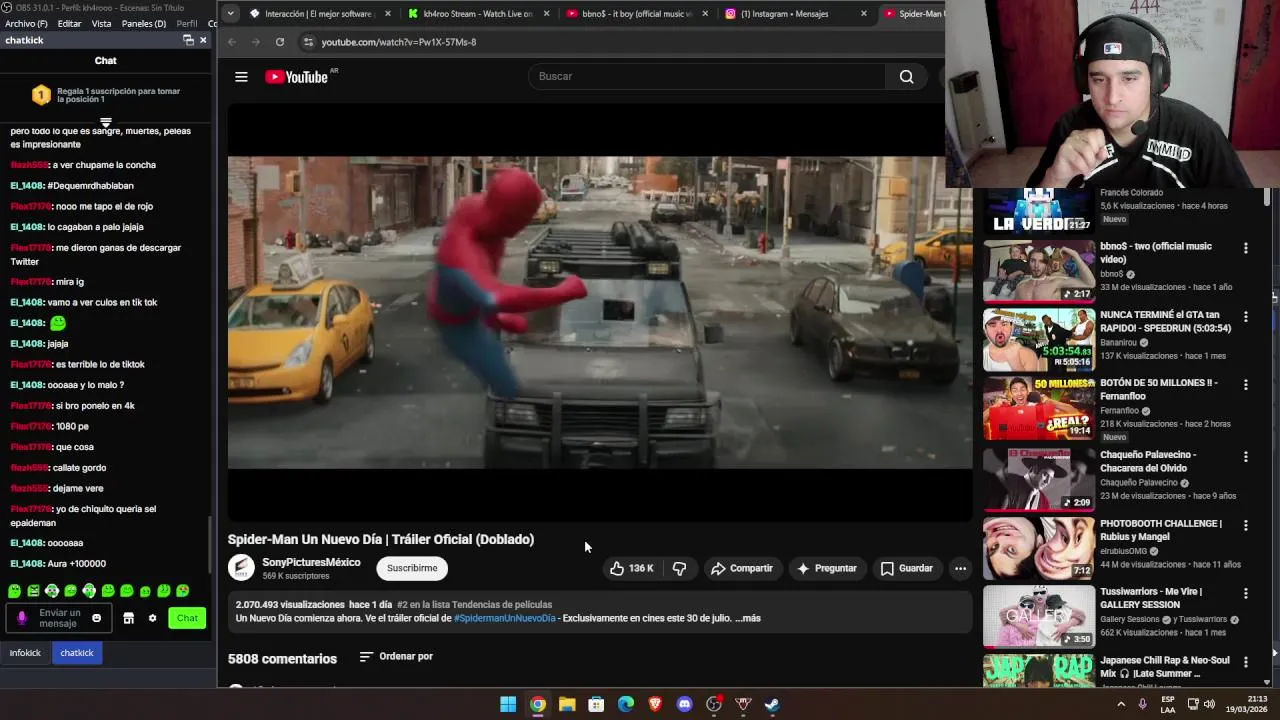Open bbno$ two official music video thumbnail
Image resolution: width=1280 pixels, height=720 pixels.
(x=1038, y=270)
